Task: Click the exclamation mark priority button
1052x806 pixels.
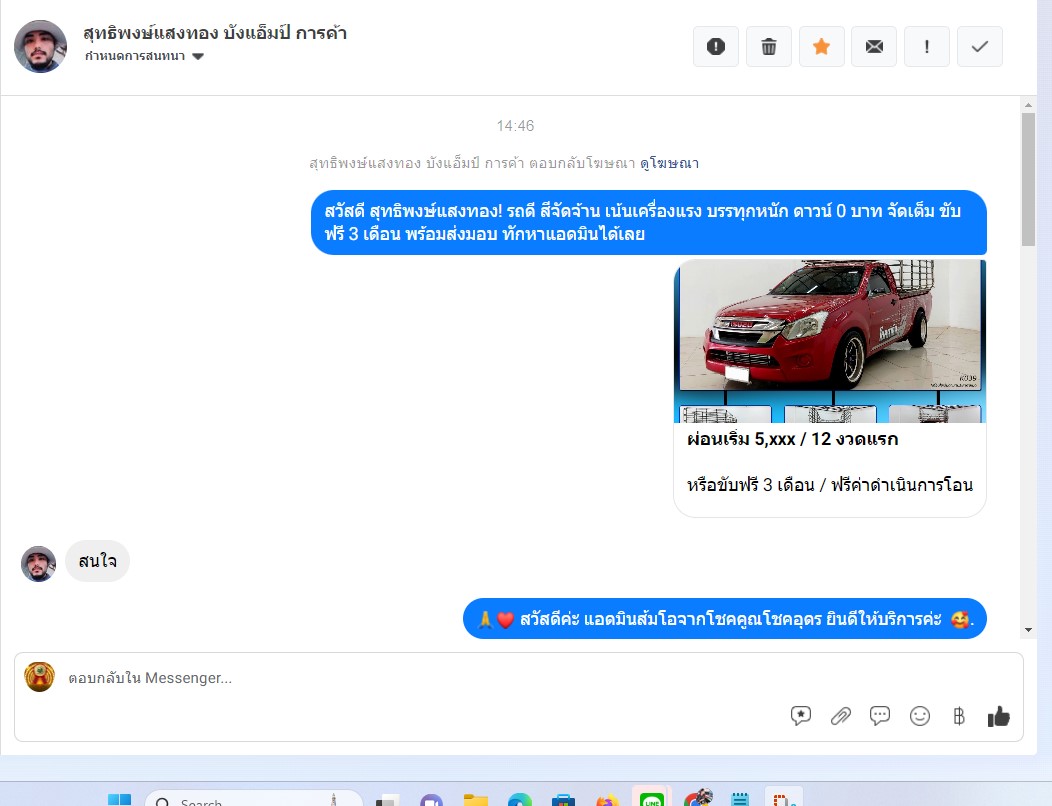Action: 927,47
